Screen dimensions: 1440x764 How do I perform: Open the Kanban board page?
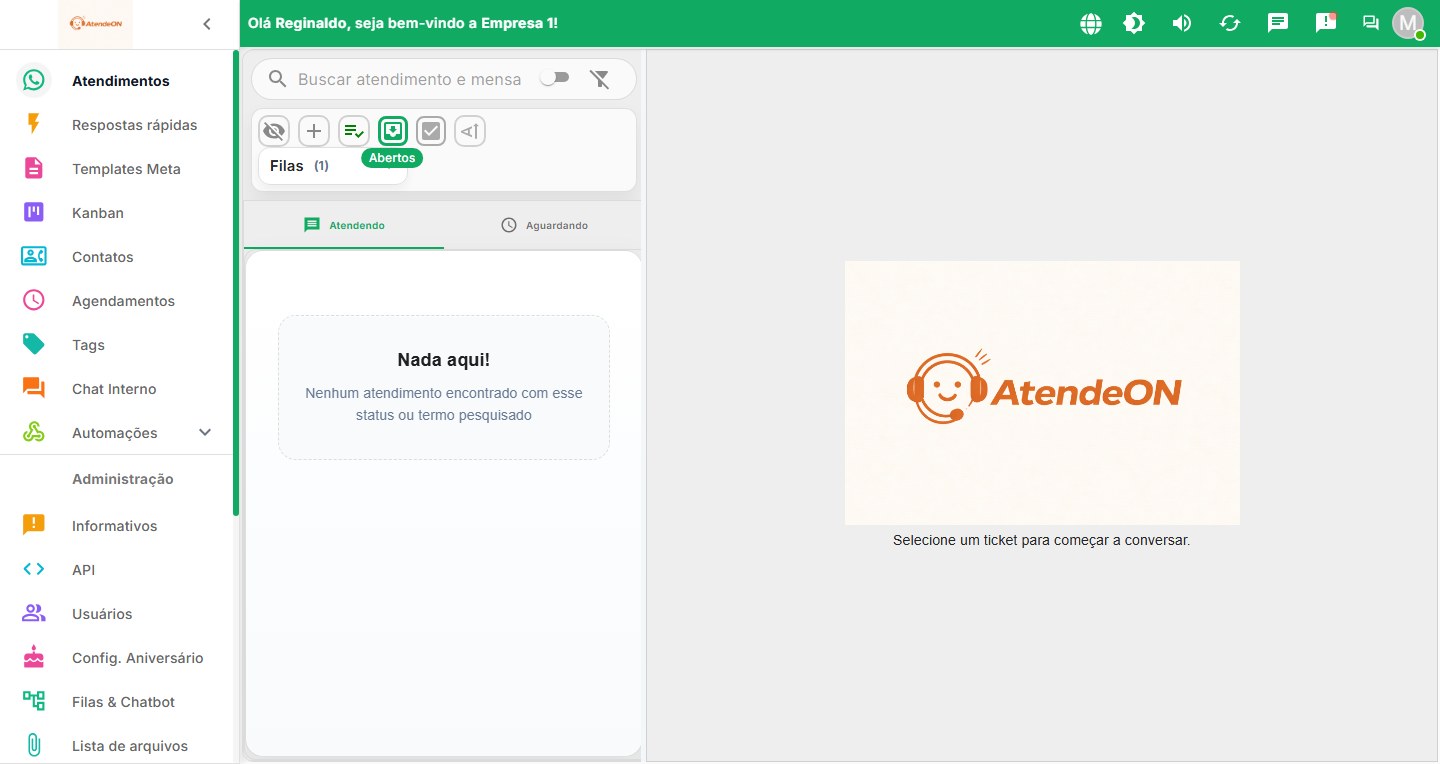118,213
